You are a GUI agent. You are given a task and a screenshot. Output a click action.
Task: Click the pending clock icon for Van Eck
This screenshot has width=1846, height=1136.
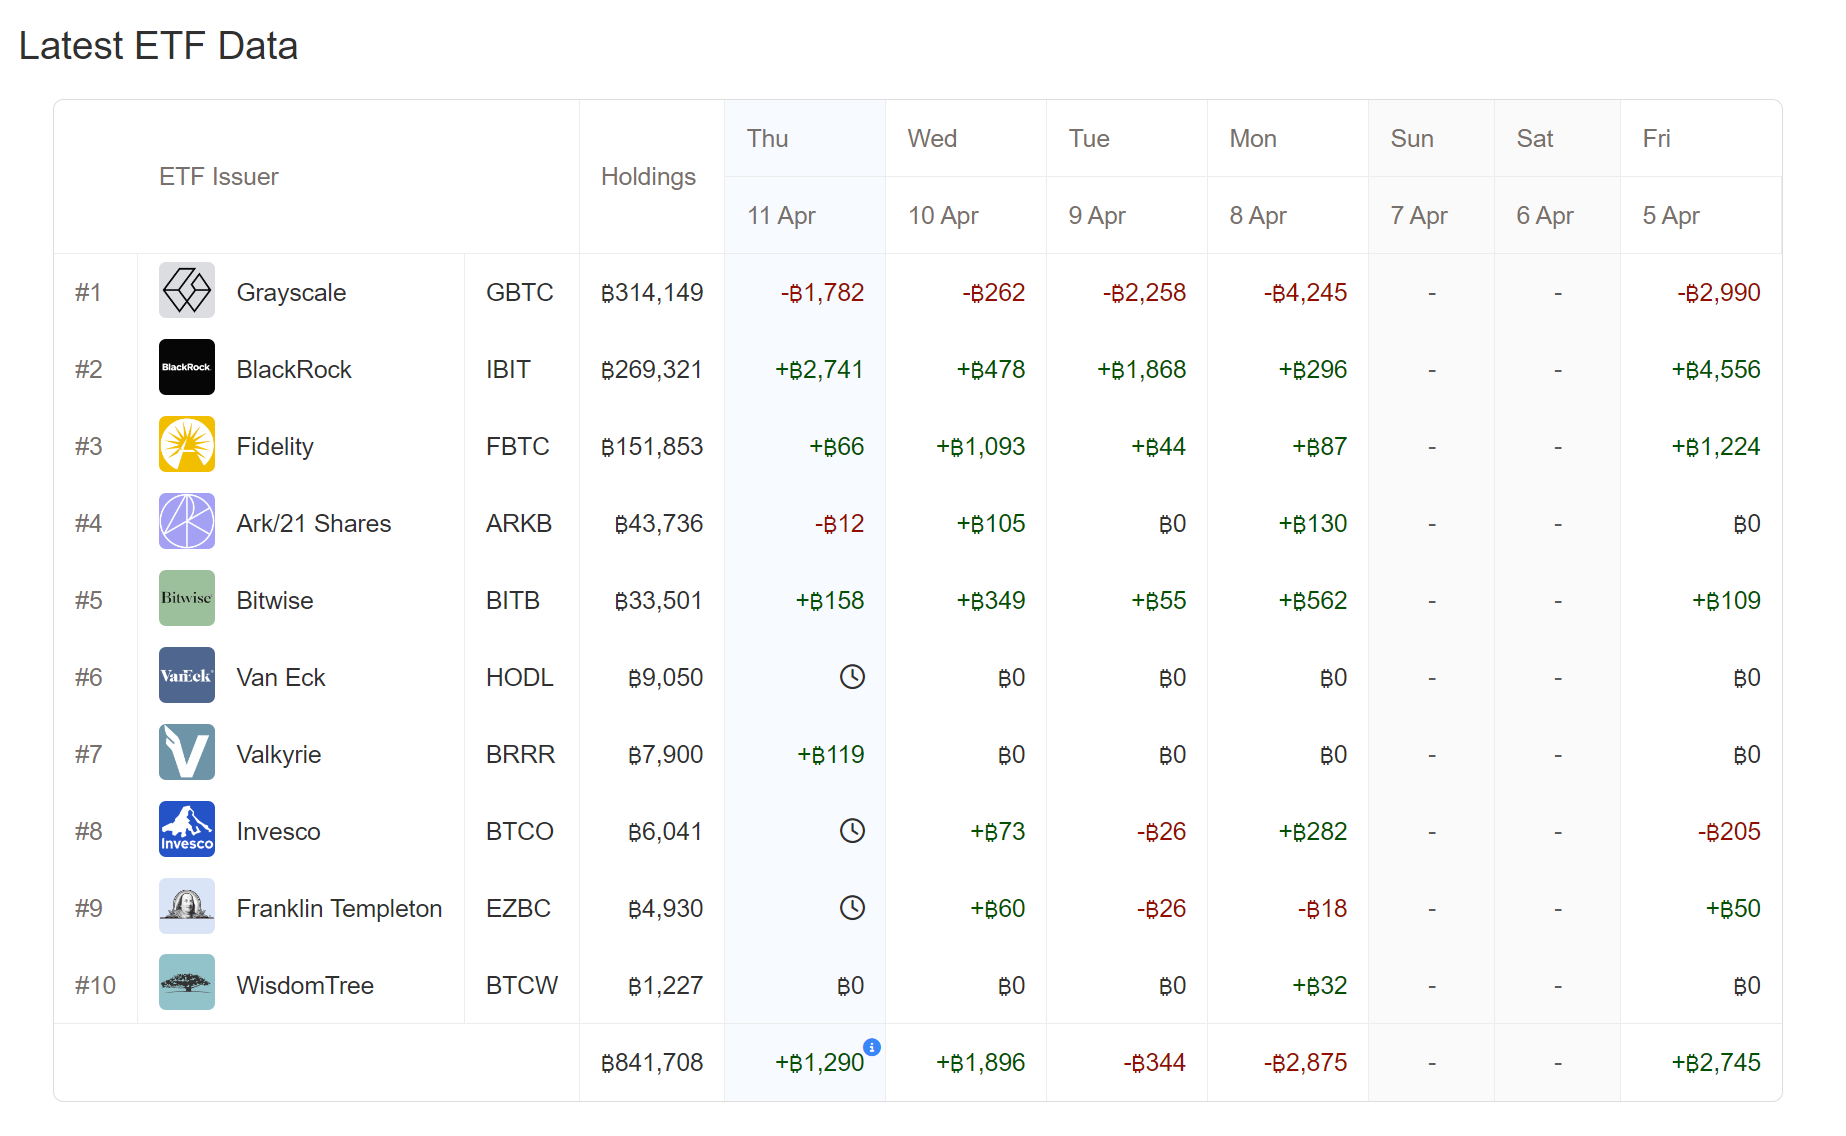coord(852,677)
